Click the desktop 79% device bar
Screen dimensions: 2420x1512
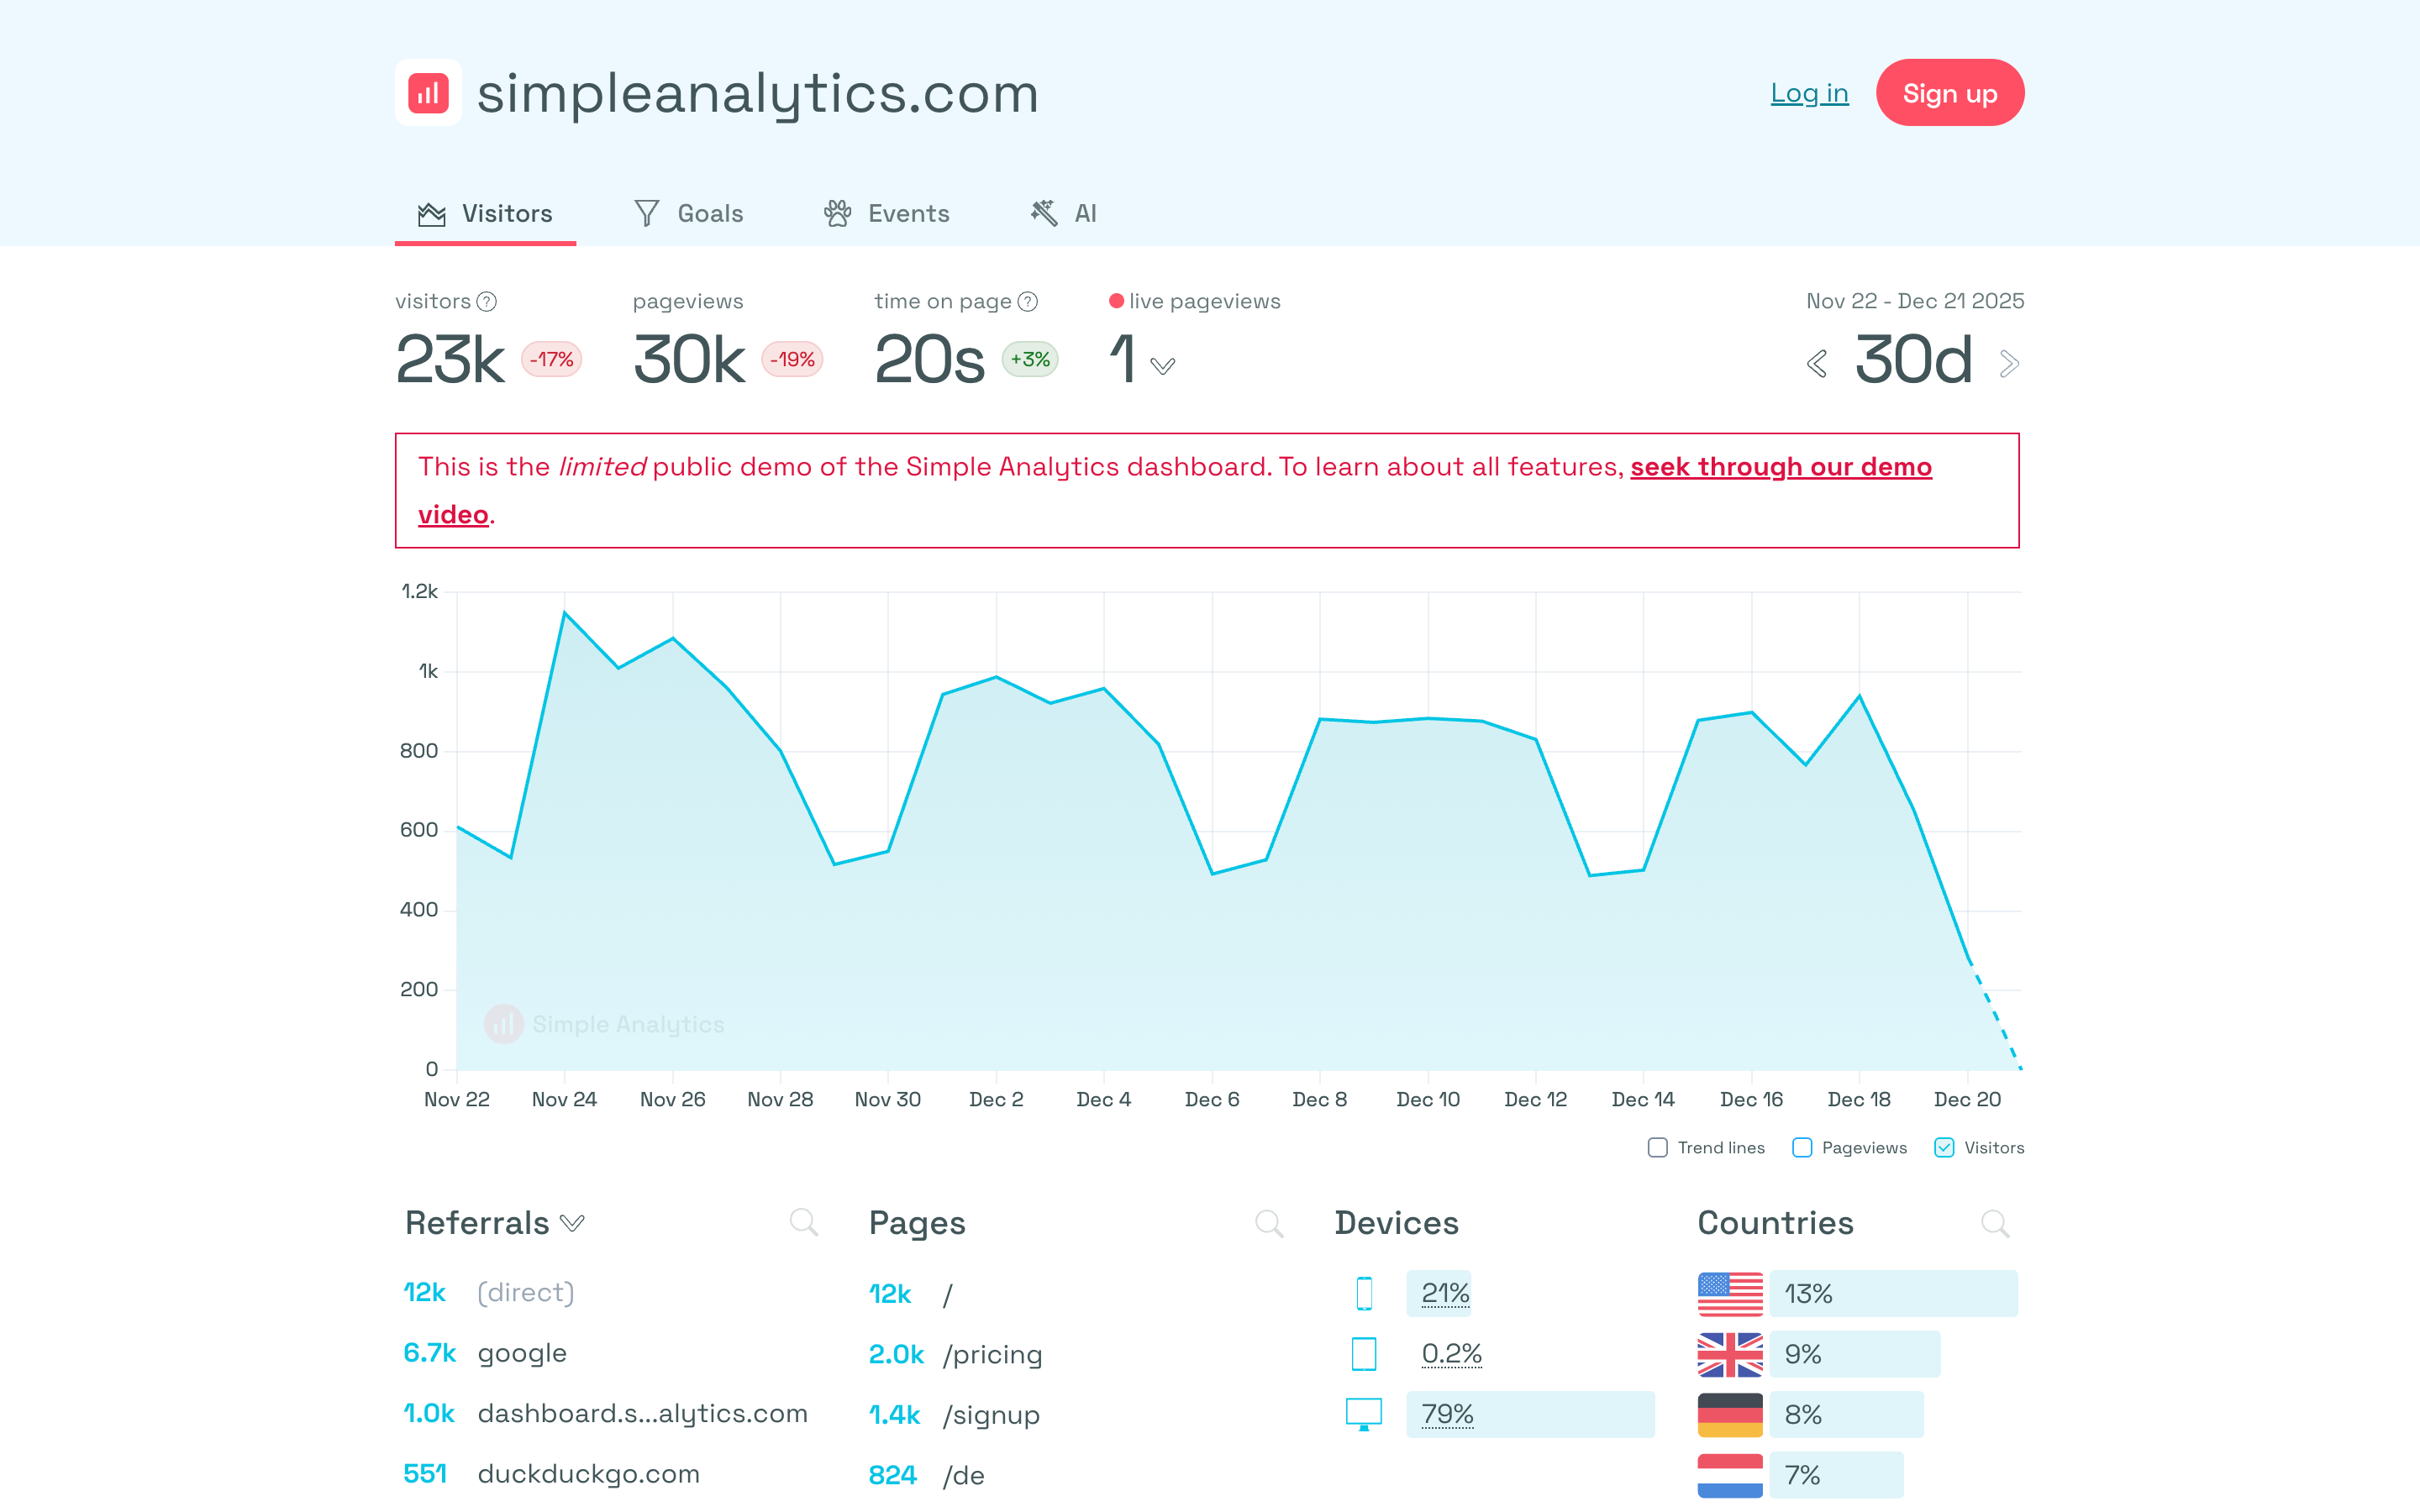click(1529, 1414)
